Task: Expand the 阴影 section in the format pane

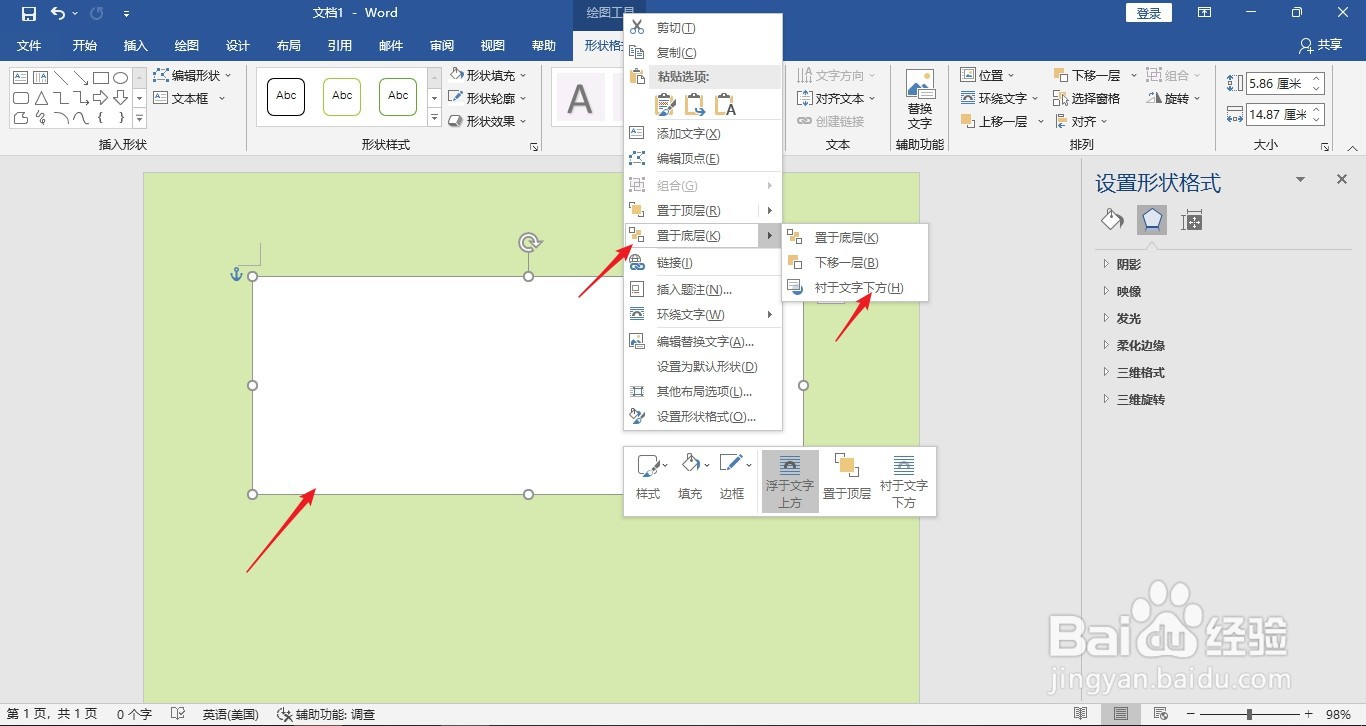Action: [1128, 263]
